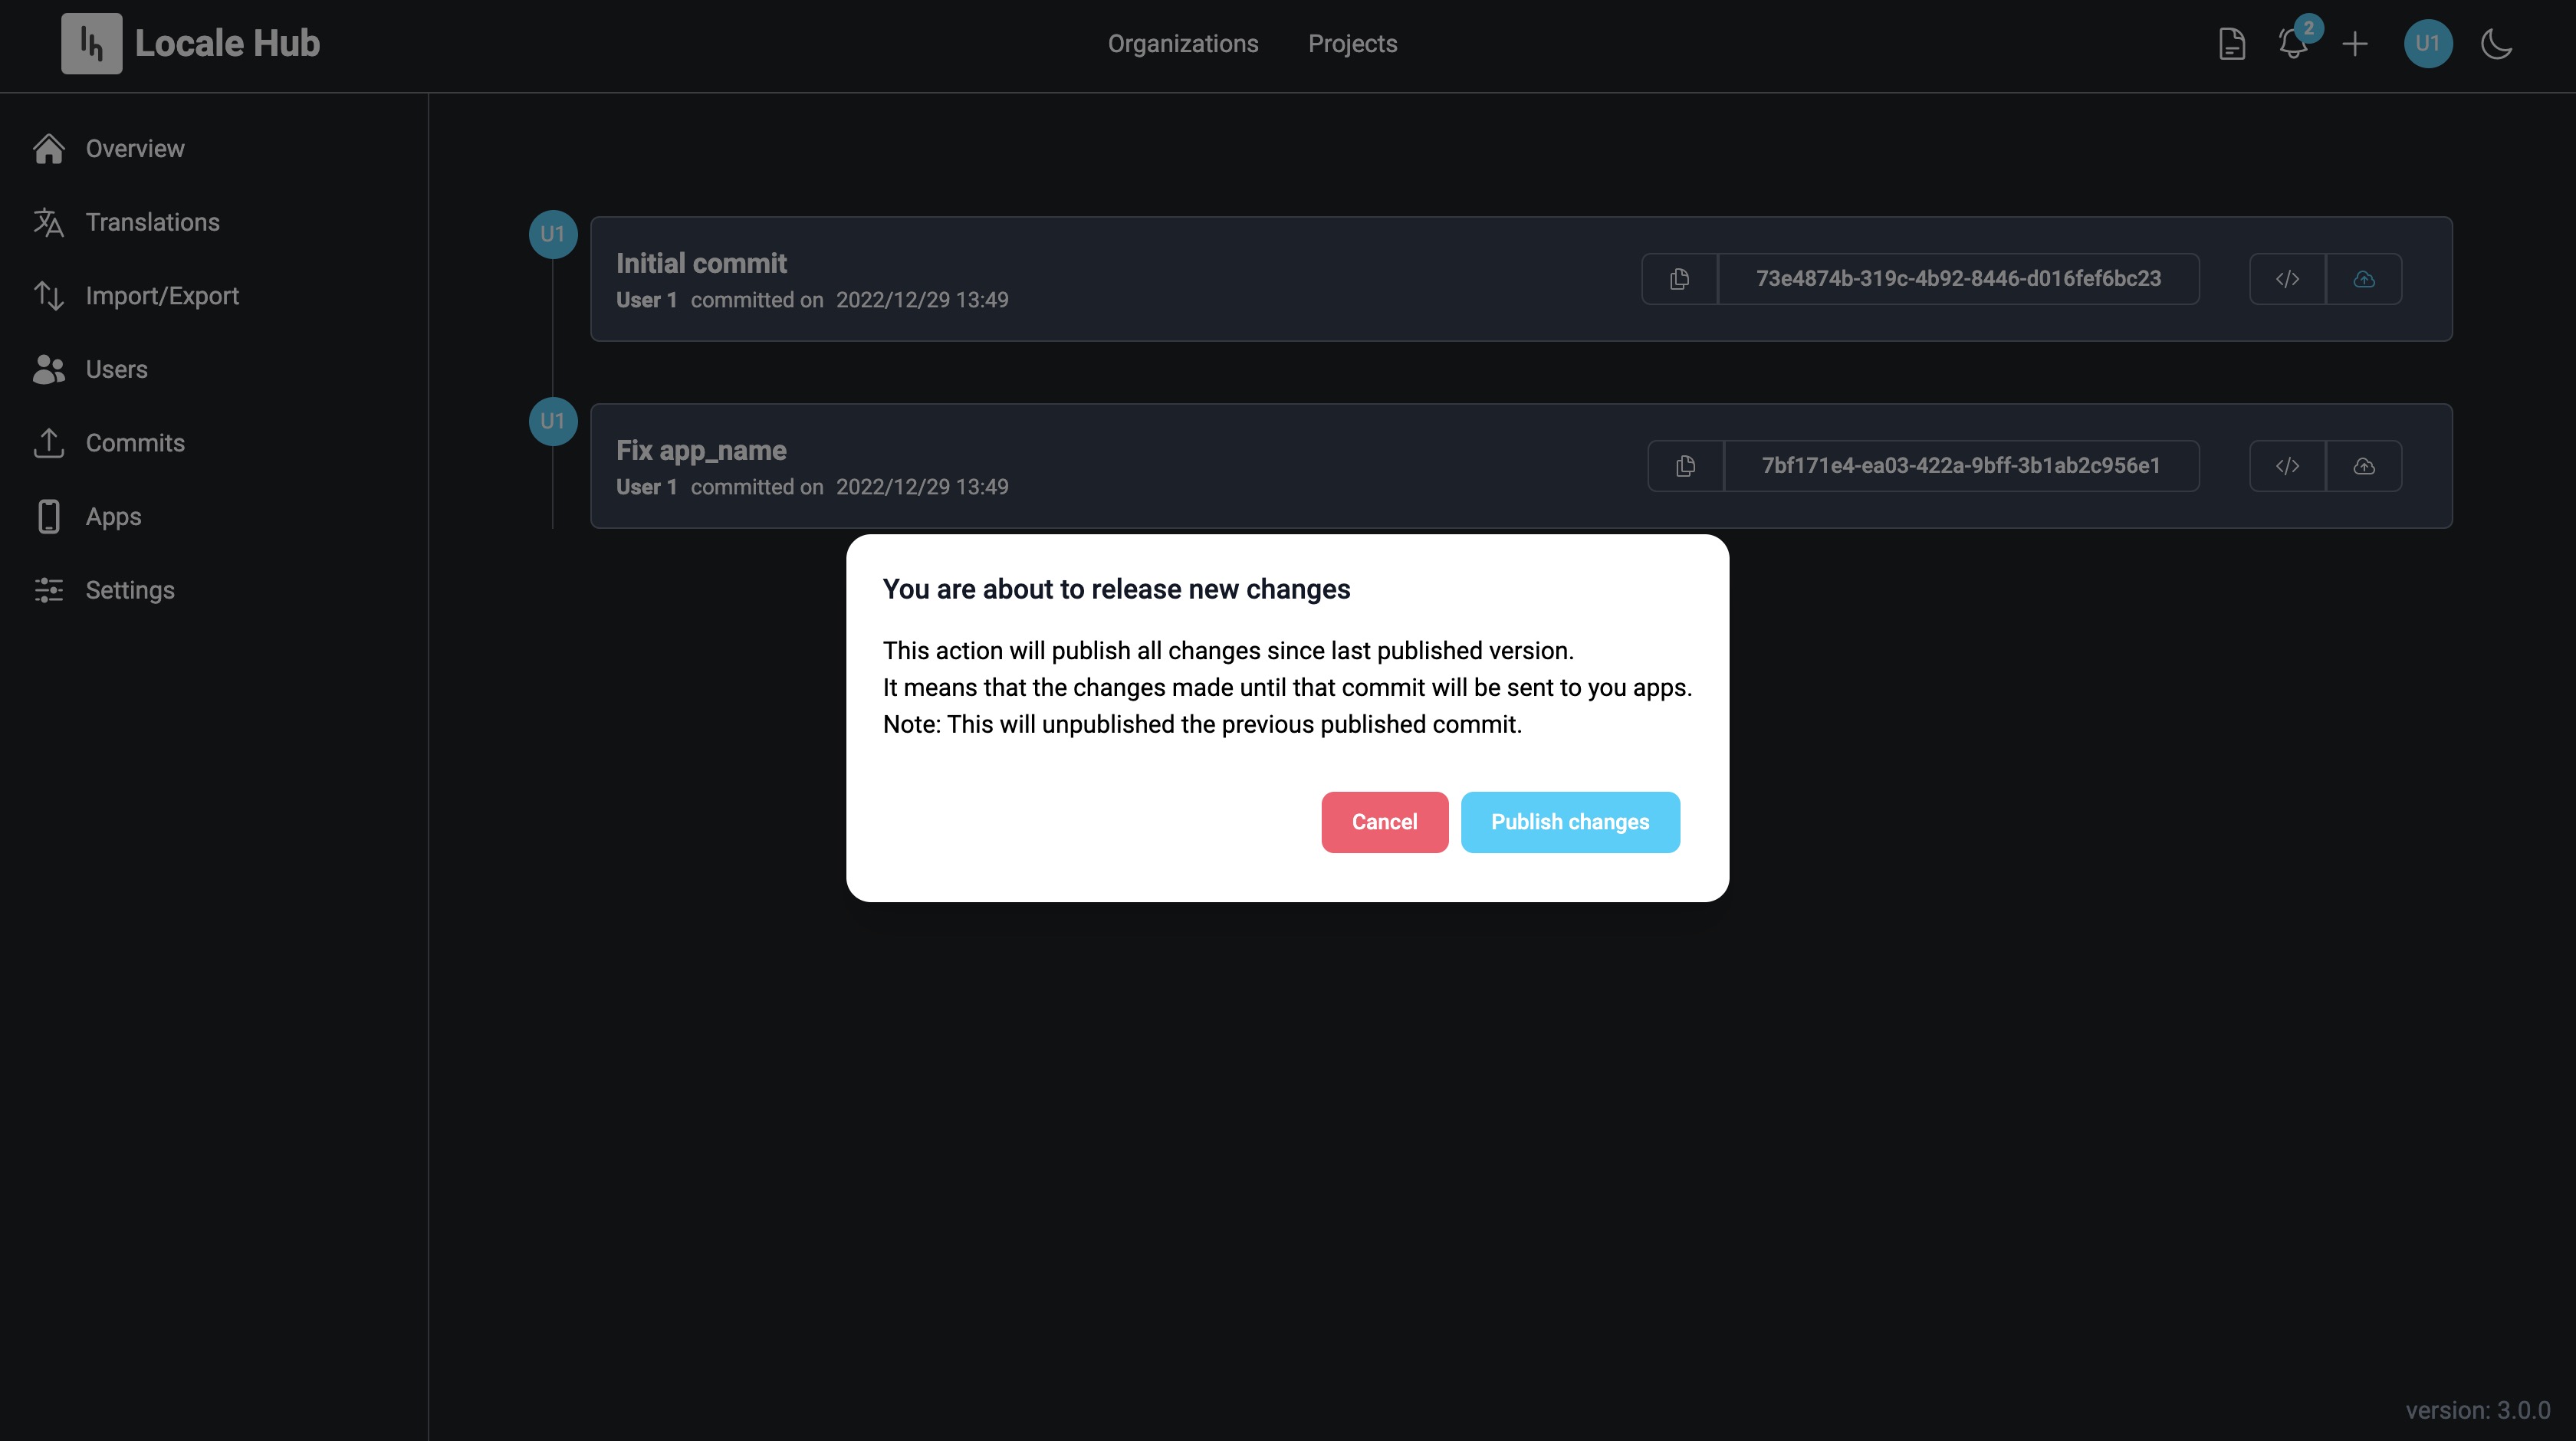This screenshot has height=1441, width=2576.
Task: Copy the Initial commit ID with copy icon
Action: tap(1679, 279)
